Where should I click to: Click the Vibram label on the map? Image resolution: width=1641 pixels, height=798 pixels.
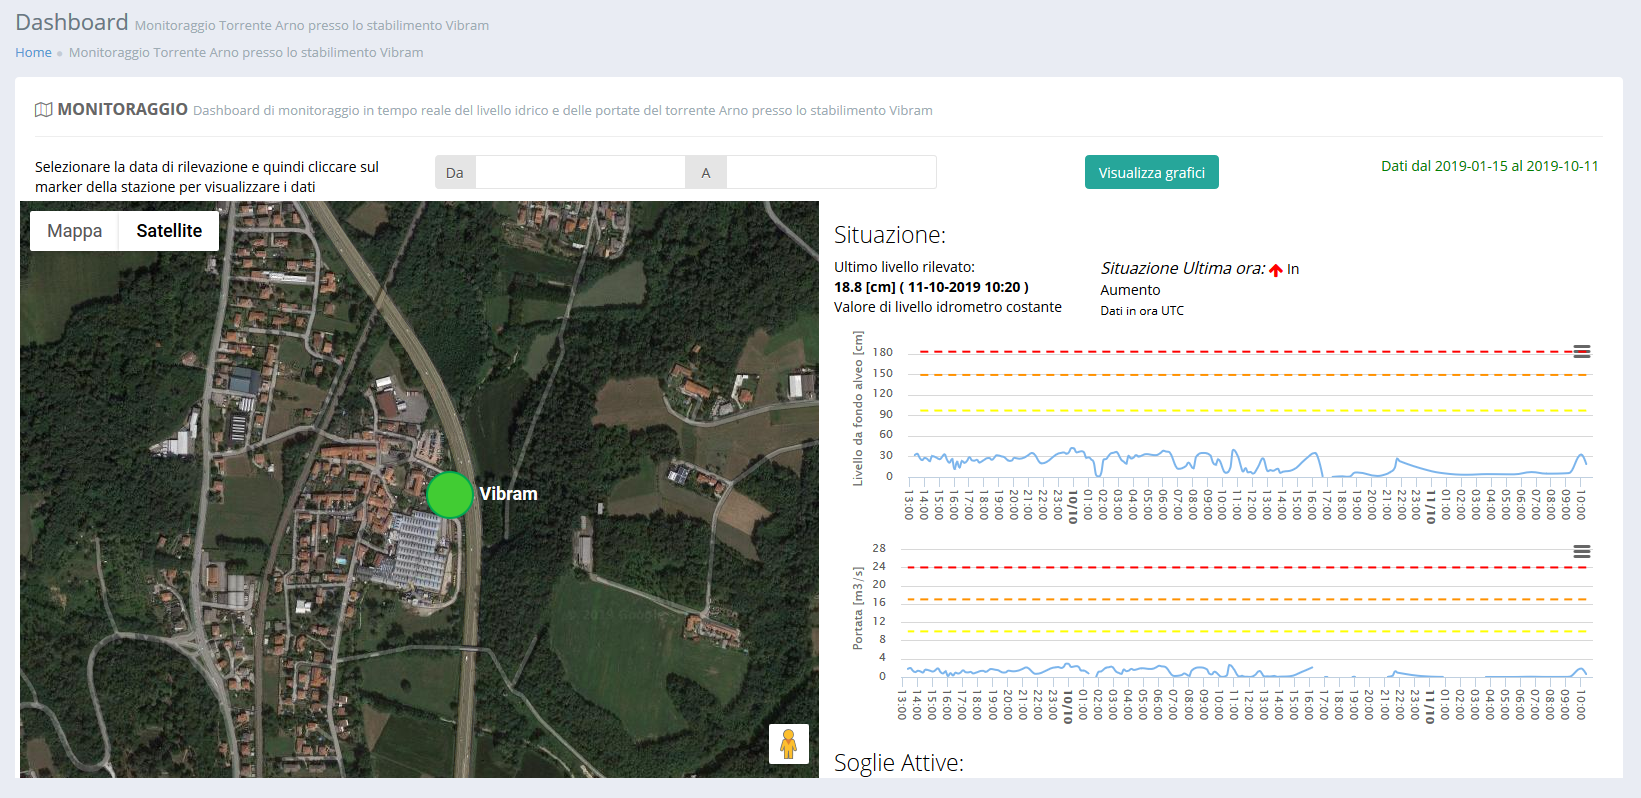click(508, 494)
